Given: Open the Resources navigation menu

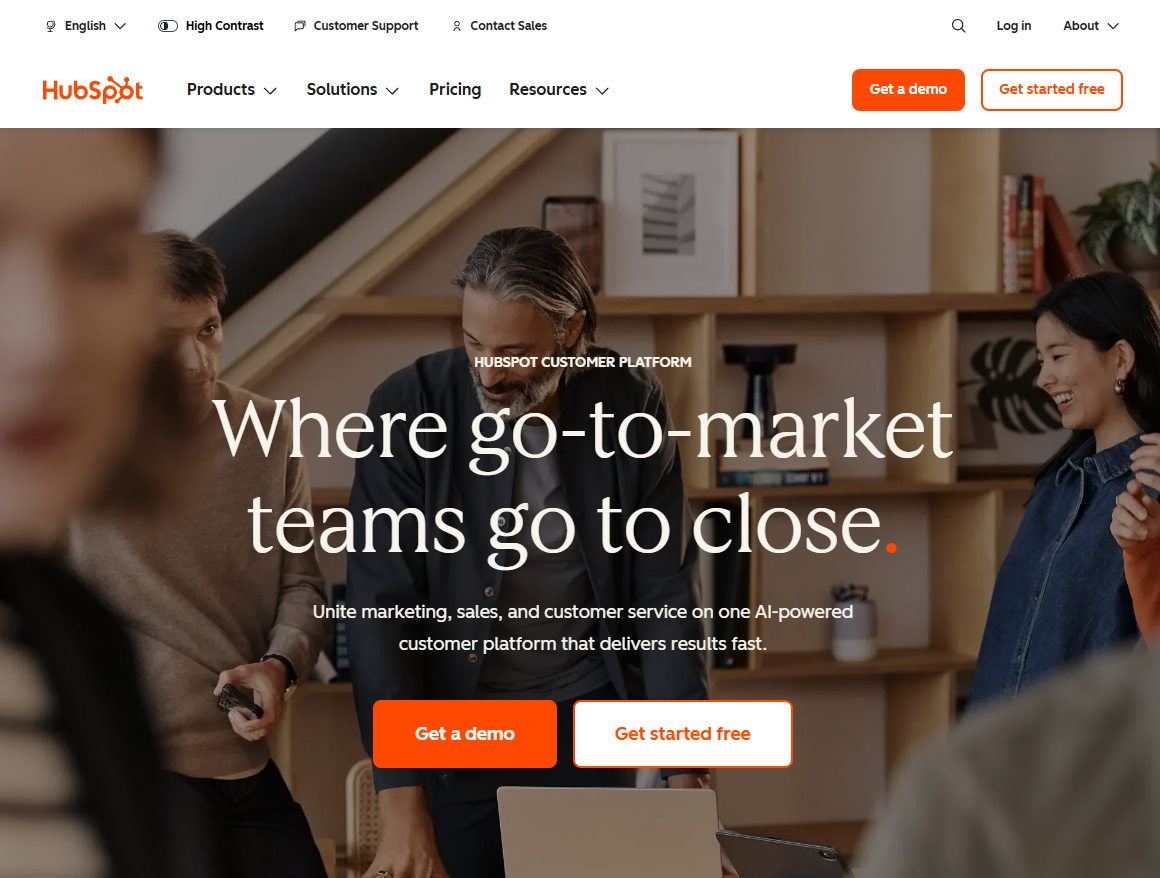Looking at the screenshot, I should [559, 90].
